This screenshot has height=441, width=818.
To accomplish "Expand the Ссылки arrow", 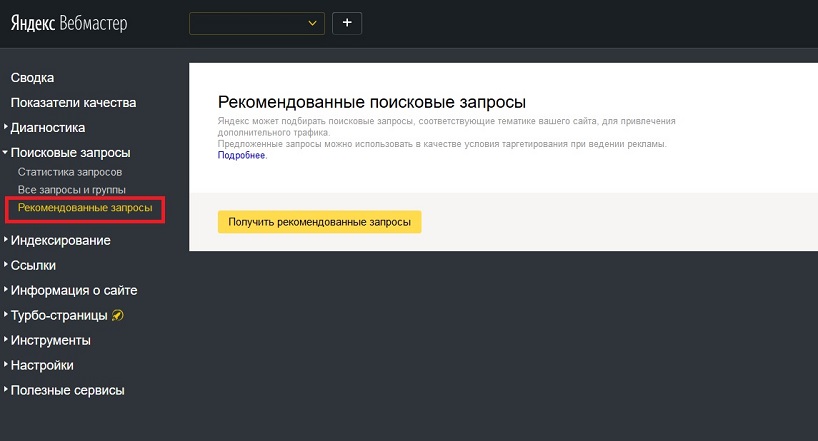I will [x=6, y=265].
